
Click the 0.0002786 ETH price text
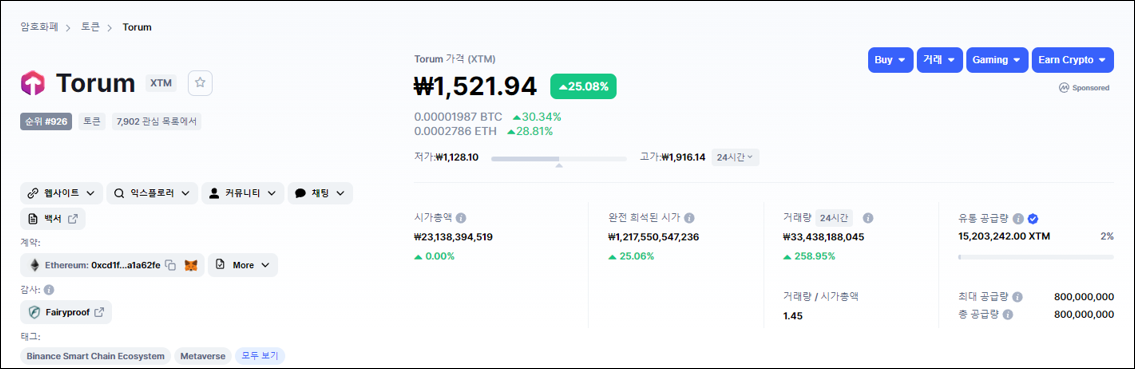tap(455, 131)
